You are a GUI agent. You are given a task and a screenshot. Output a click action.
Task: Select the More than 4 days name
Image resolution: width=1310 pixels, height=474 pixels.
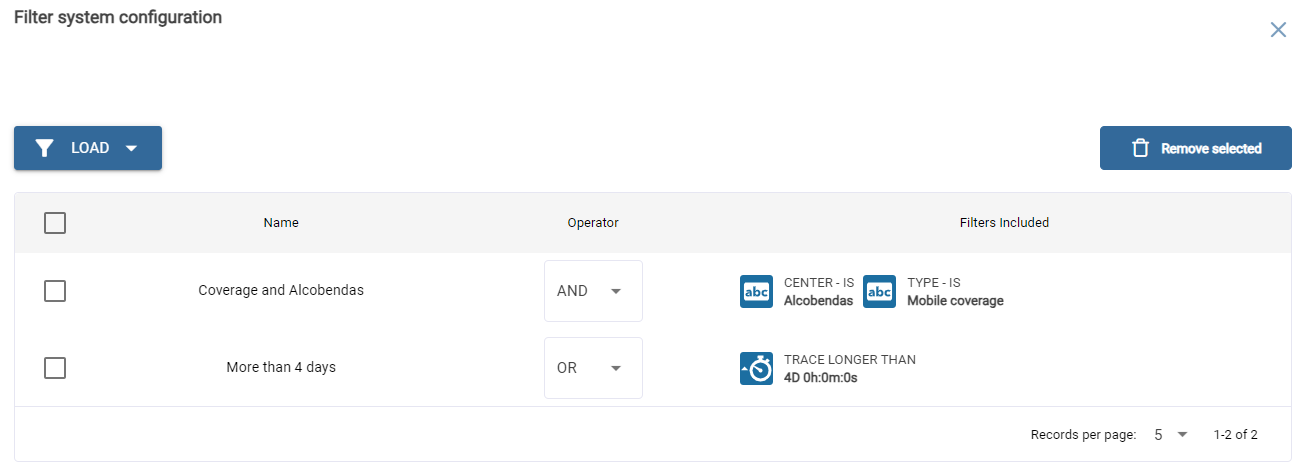tap(281, 368)
